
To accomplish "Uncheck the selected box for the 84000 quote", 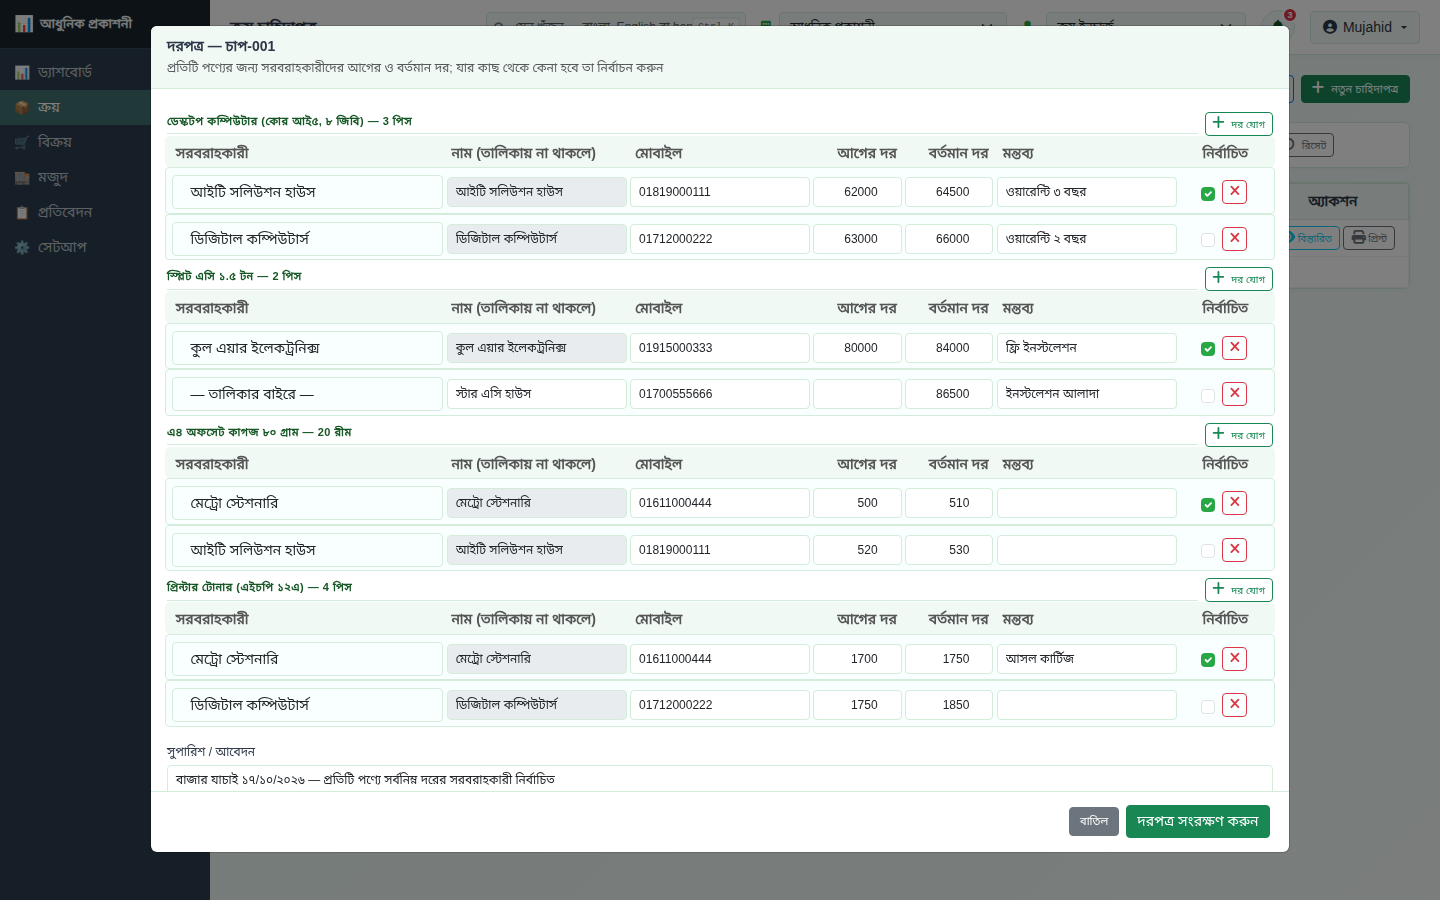I will point(1208,349).
